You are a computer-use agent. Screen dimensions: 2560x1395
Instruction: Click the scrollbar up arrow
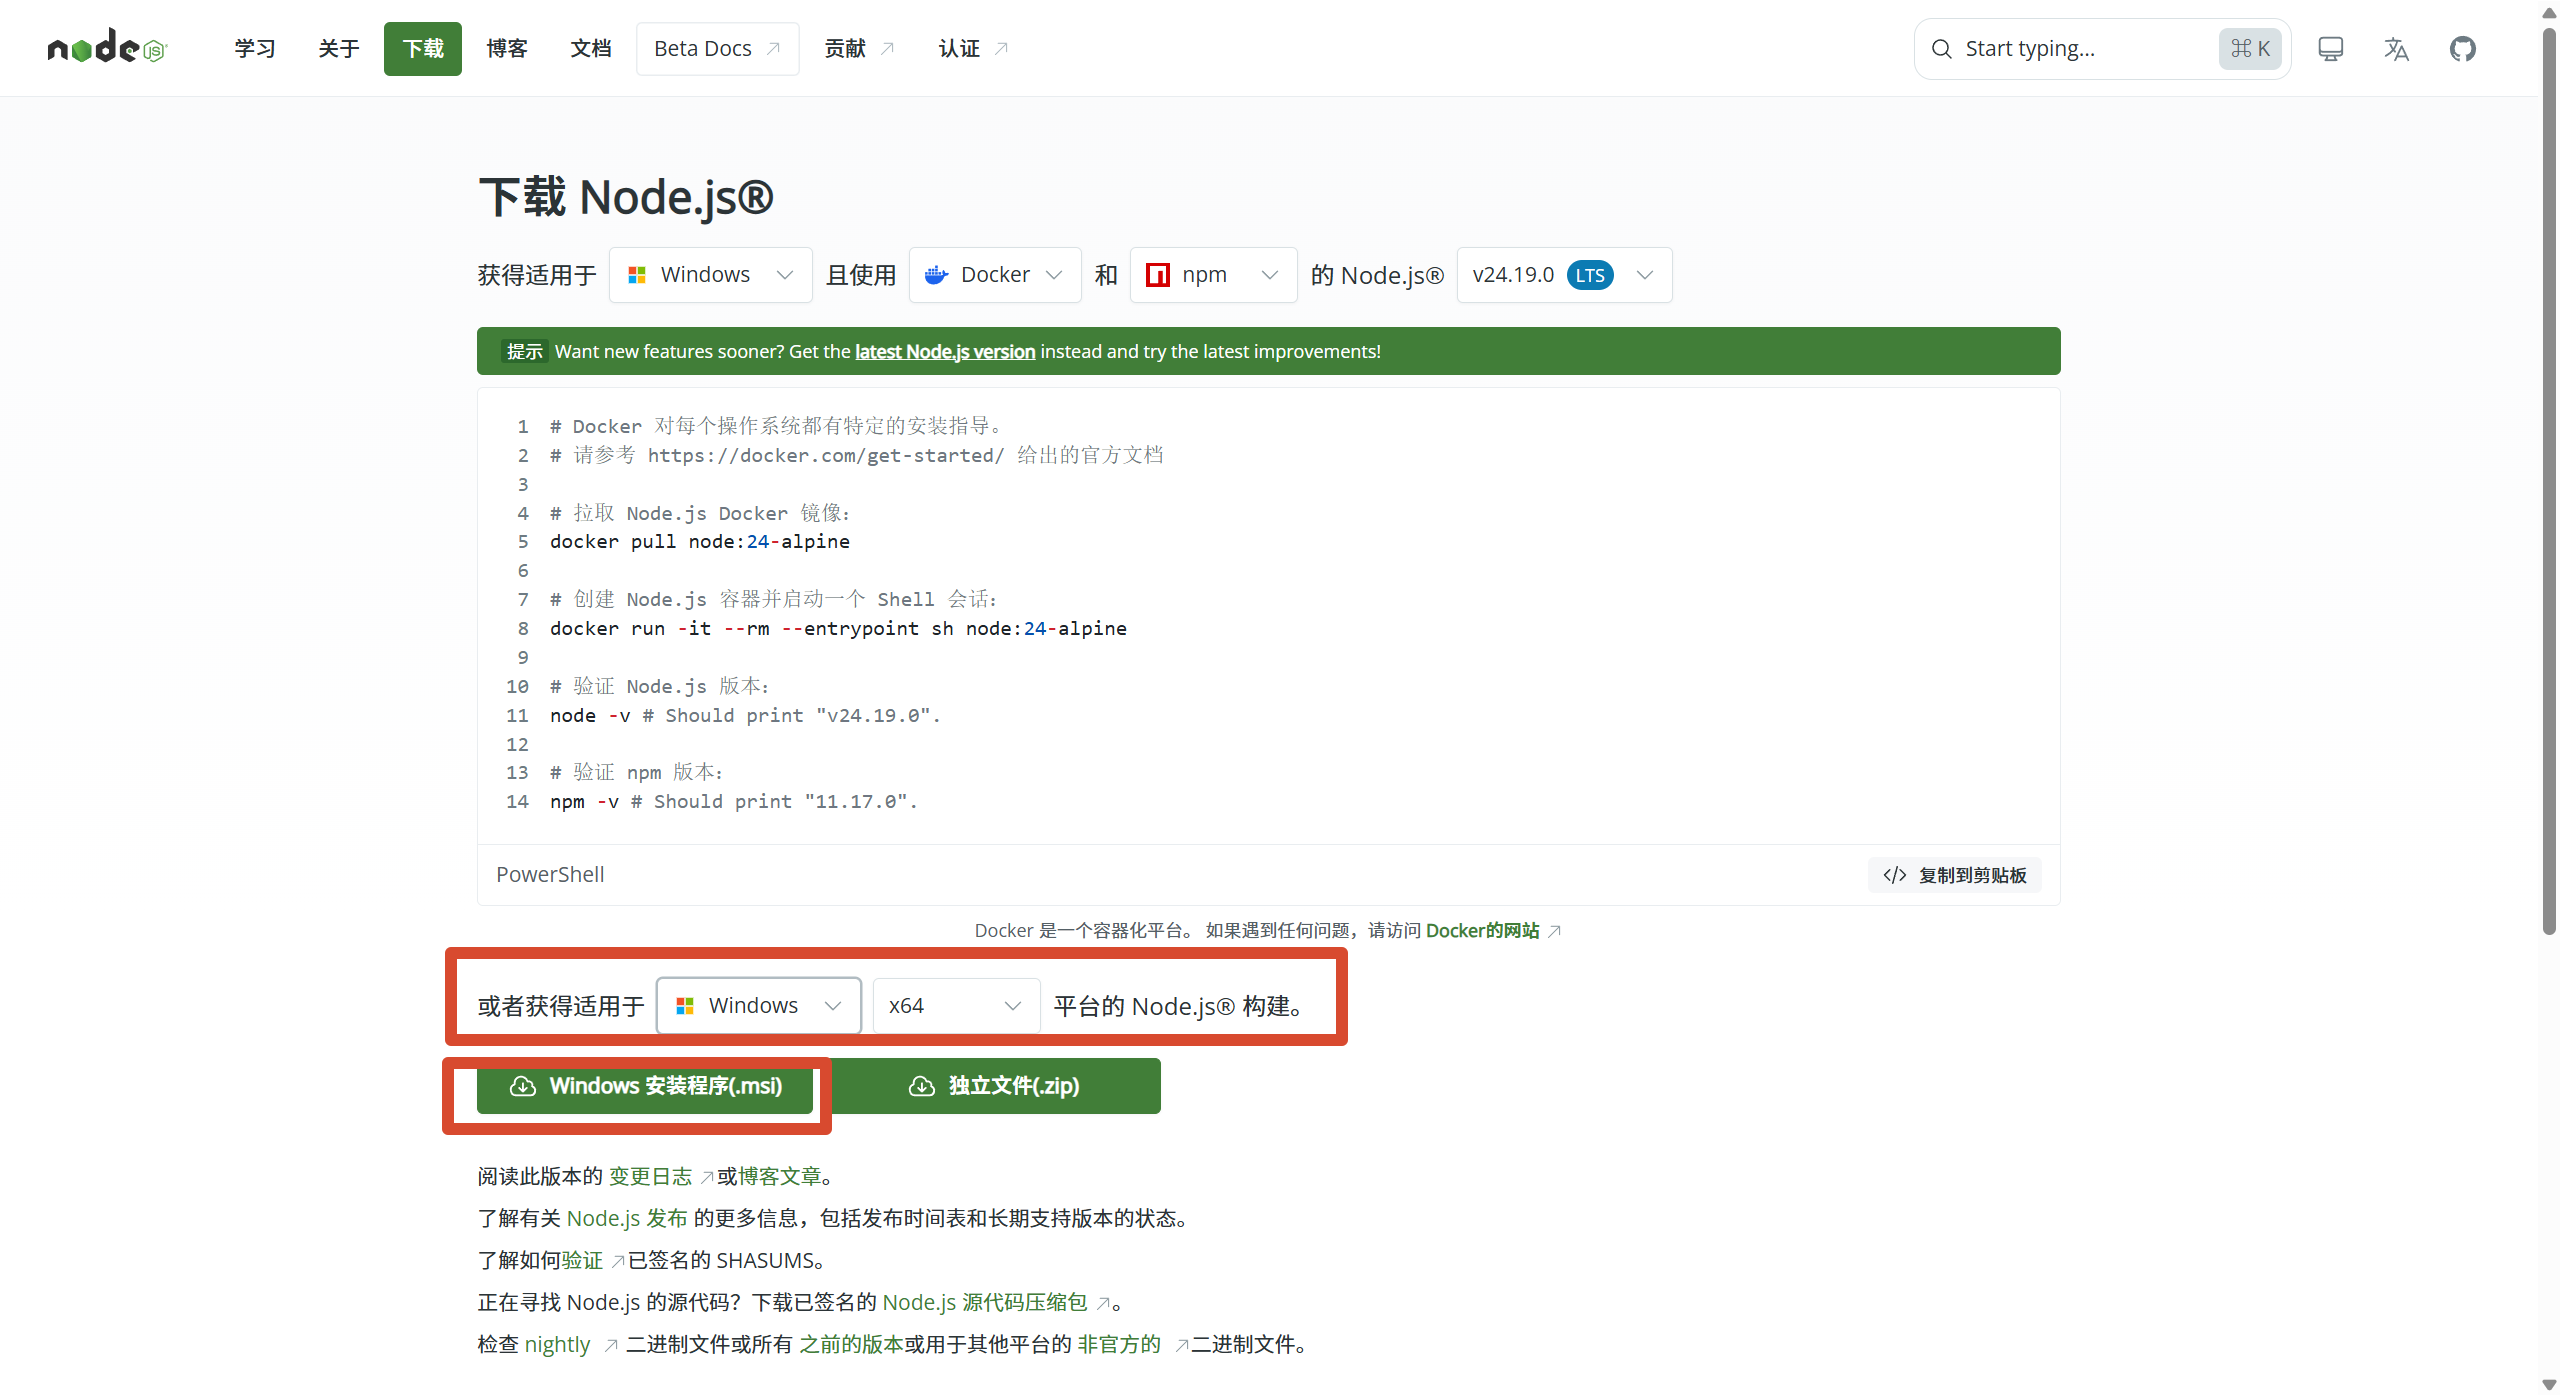pos(2549,12)
